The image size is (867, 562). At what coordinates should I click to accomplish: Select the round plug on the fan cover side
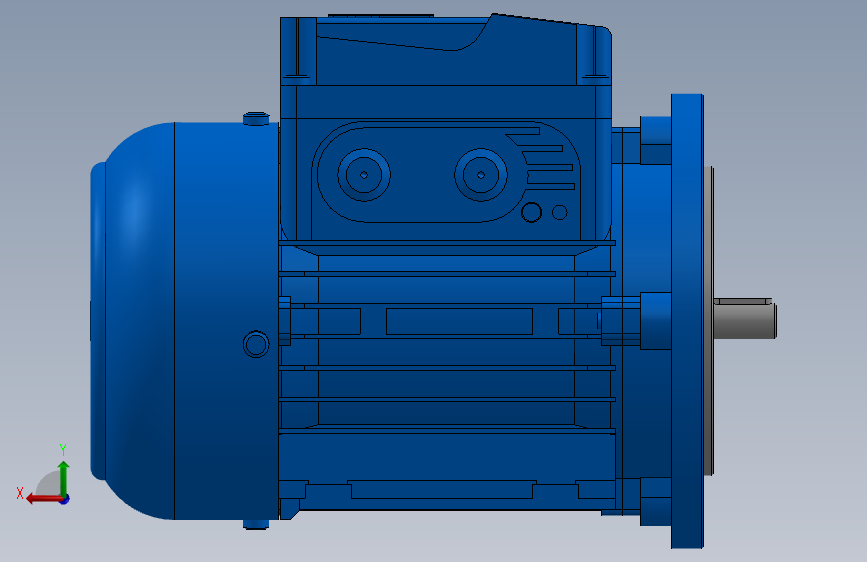pos(256,345)
